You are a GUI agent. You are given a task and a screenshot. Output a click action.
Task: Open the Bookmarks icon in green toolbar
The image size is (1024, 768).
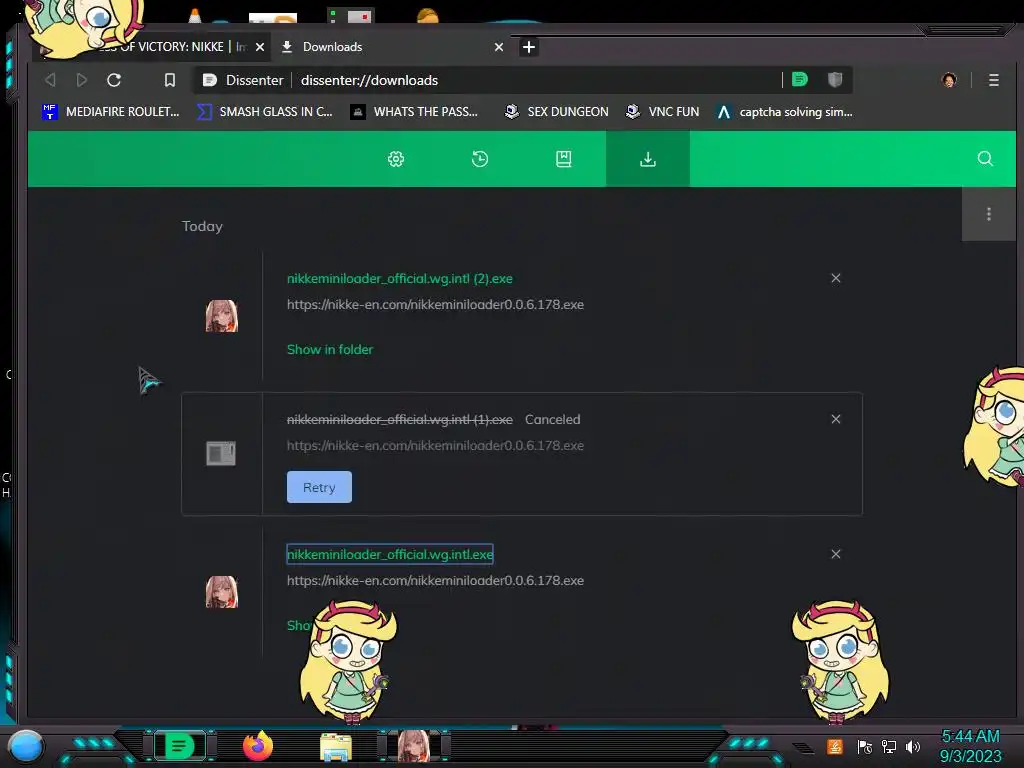(564, 159)
